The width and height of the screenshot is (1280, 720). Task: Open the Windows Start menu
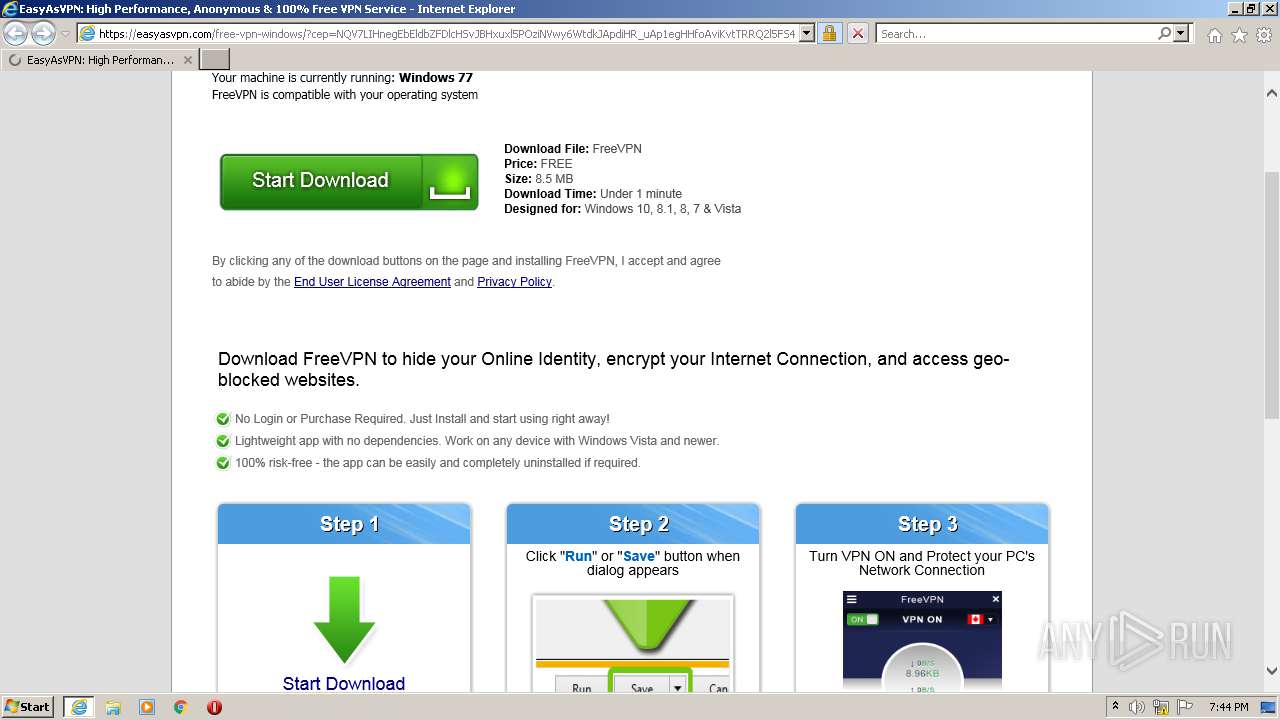(x=28, y=707)
